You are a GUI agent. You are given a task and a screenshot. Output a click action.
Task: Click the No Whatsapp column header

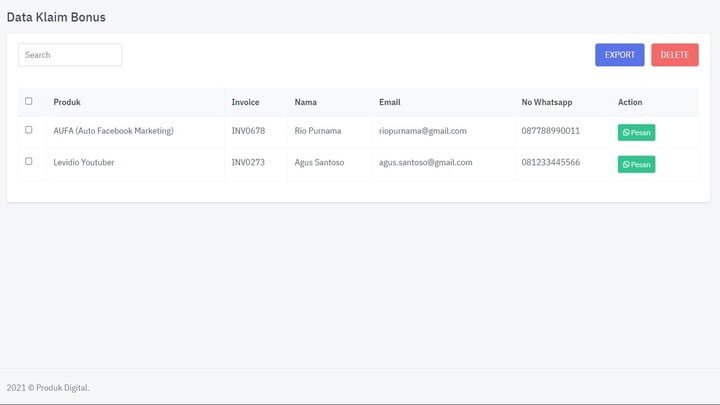pos(546,102)
